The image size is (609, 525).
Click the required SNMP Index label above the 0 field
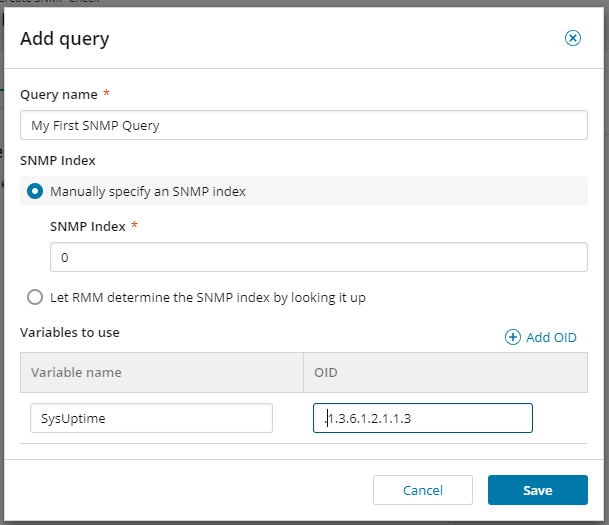click(x=88, y=226)
